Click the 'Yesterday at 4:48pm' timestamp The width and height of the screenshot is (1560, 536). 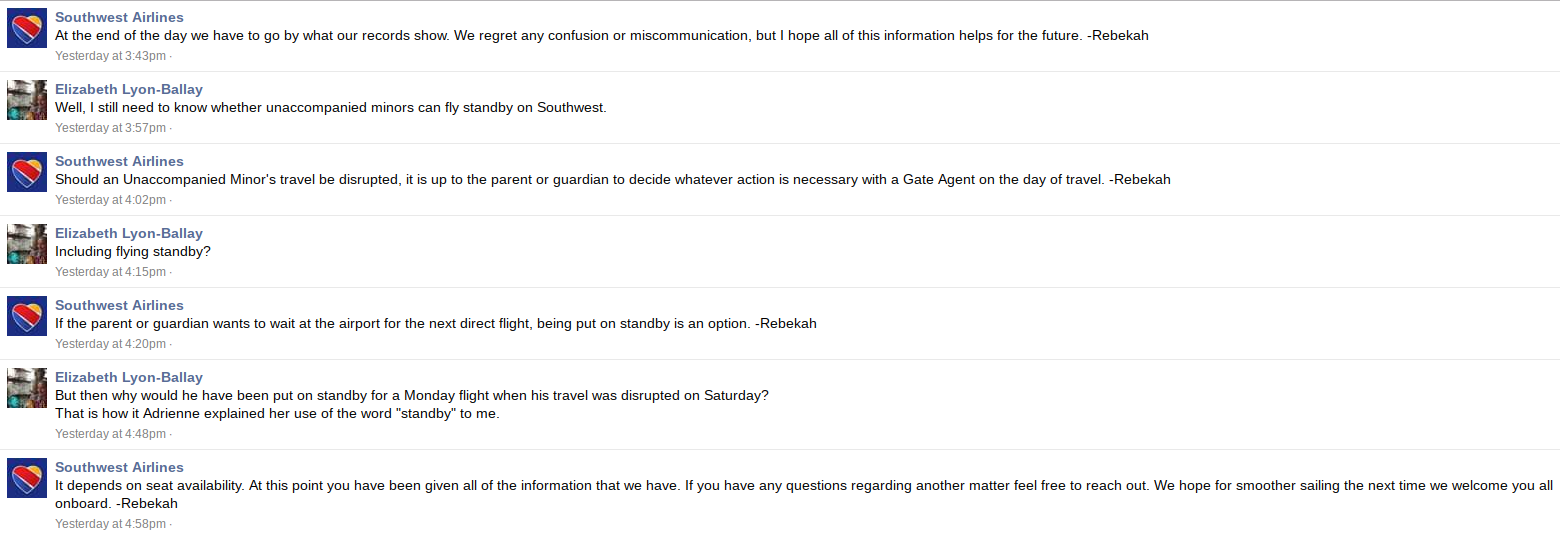tap(110, 434)
